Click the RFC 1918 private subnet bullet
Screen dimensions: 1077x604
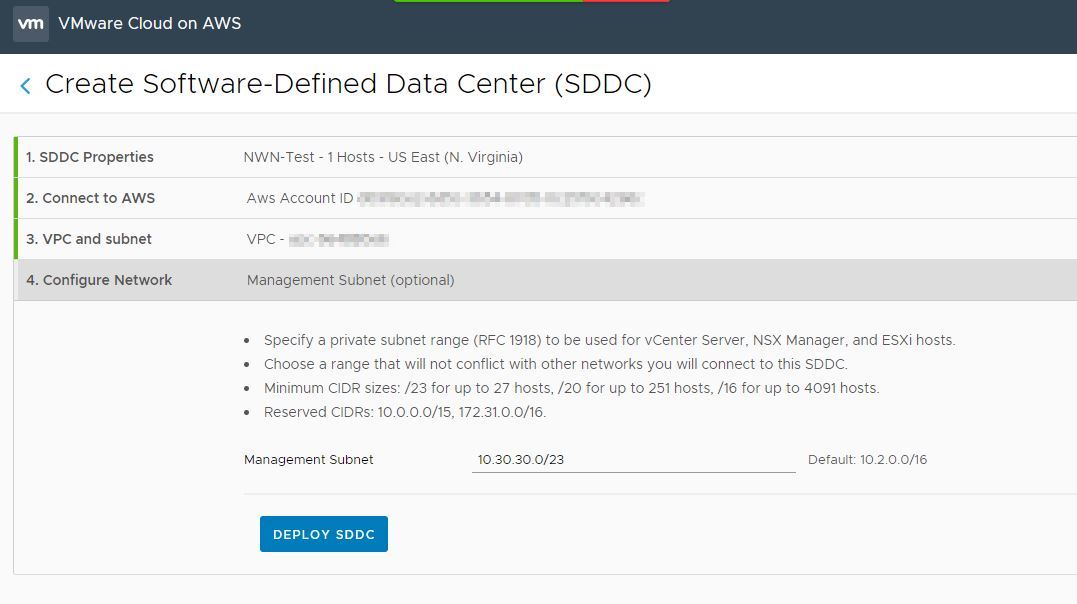point(609,340)
